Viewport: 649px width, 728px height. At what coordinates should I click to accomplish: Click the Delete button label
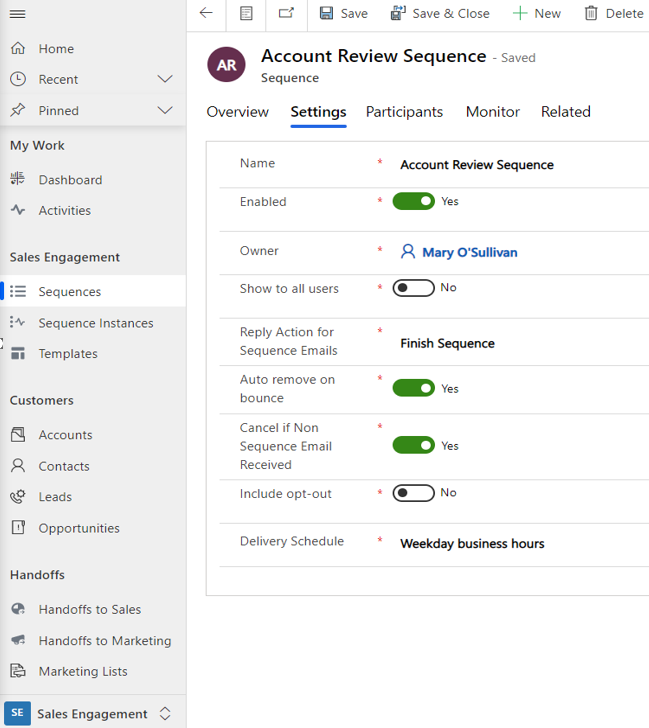click(x=624, y=13)
